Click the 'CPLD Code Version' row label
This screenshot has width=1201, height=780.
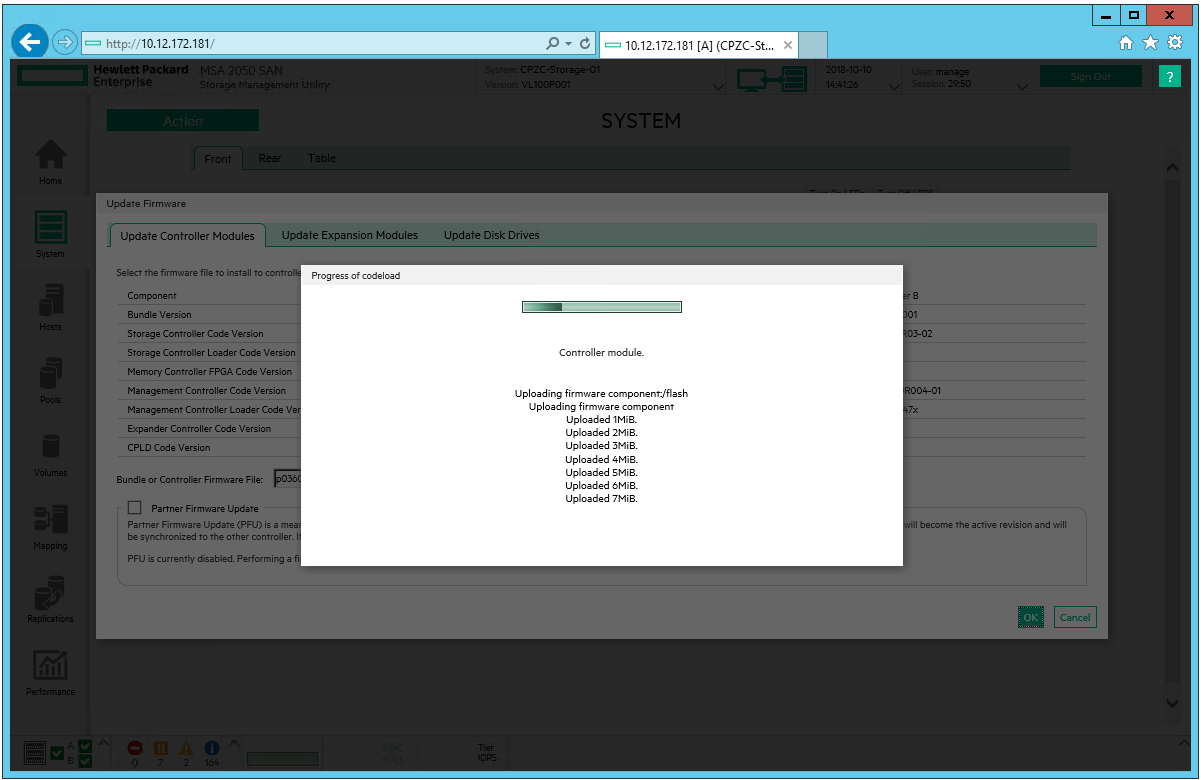point(169,448)
